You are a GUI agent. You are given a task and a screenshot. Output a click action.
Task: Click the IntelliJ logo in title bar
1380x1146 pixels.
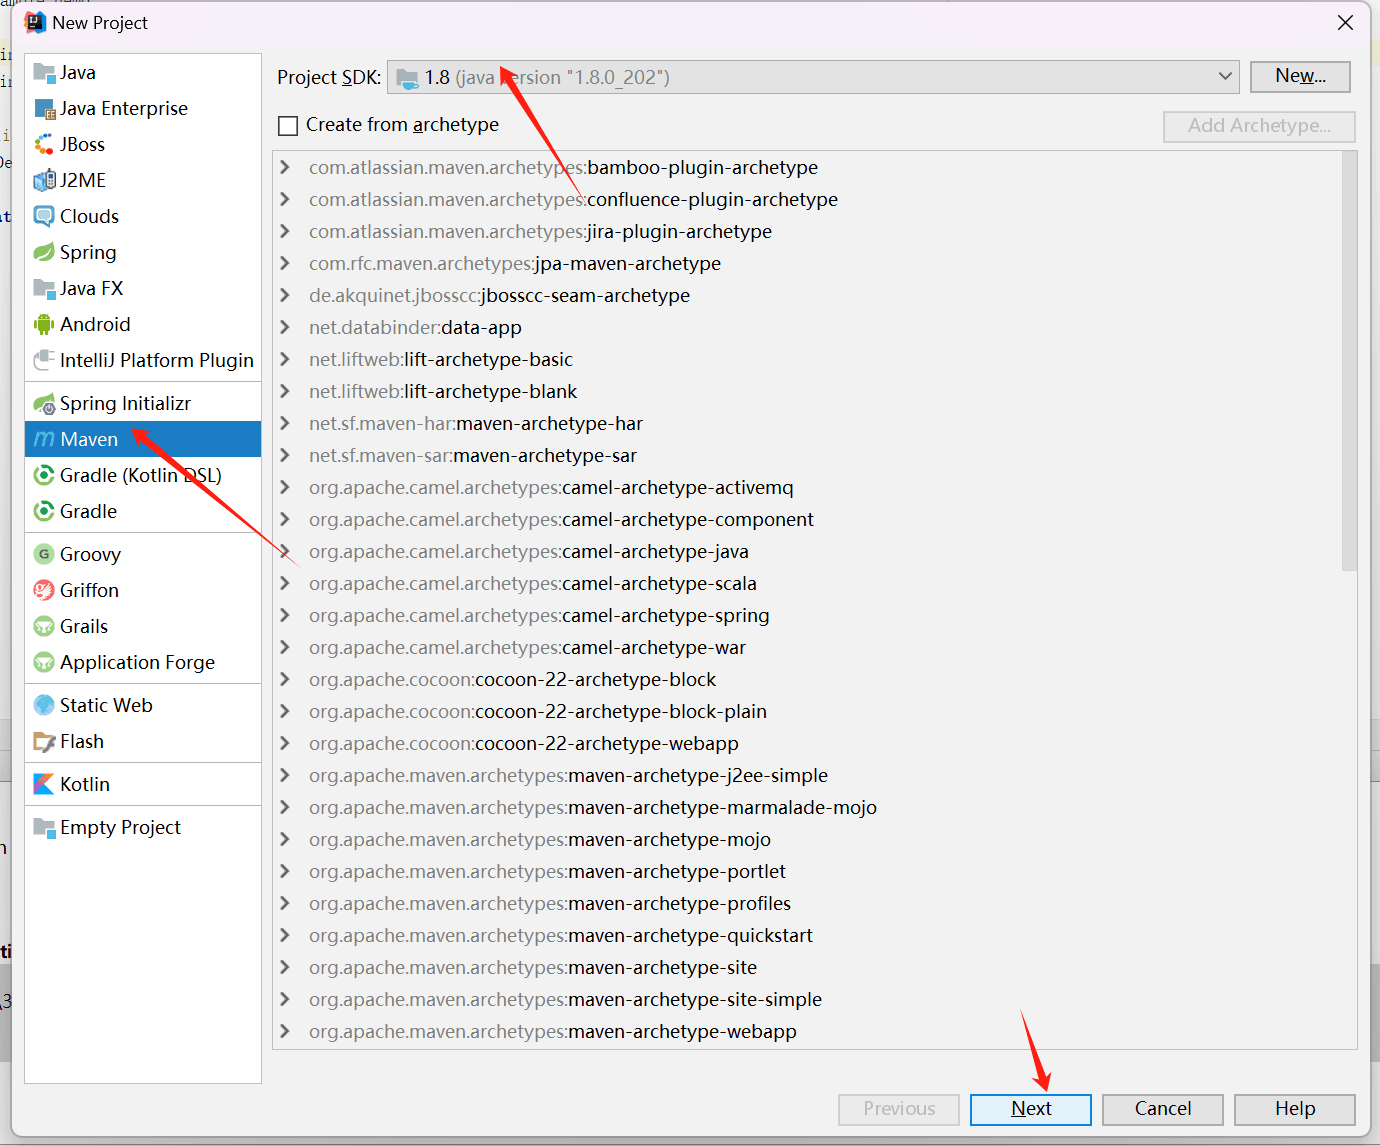click(35, 22)
